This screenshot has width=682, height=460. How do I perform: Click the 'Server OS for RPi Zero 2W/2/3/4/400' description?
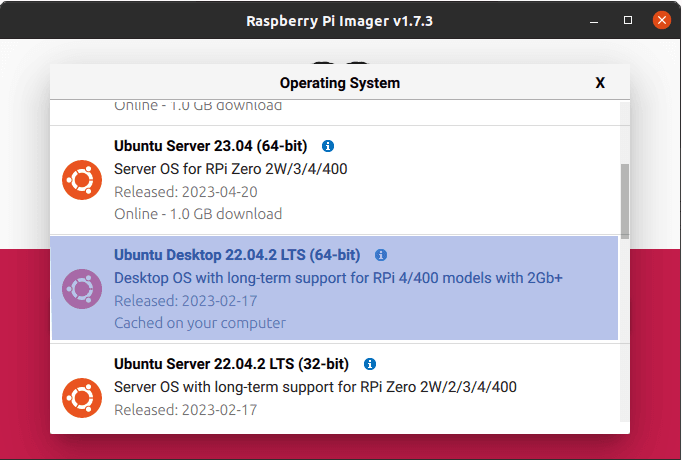click(315, 386)
